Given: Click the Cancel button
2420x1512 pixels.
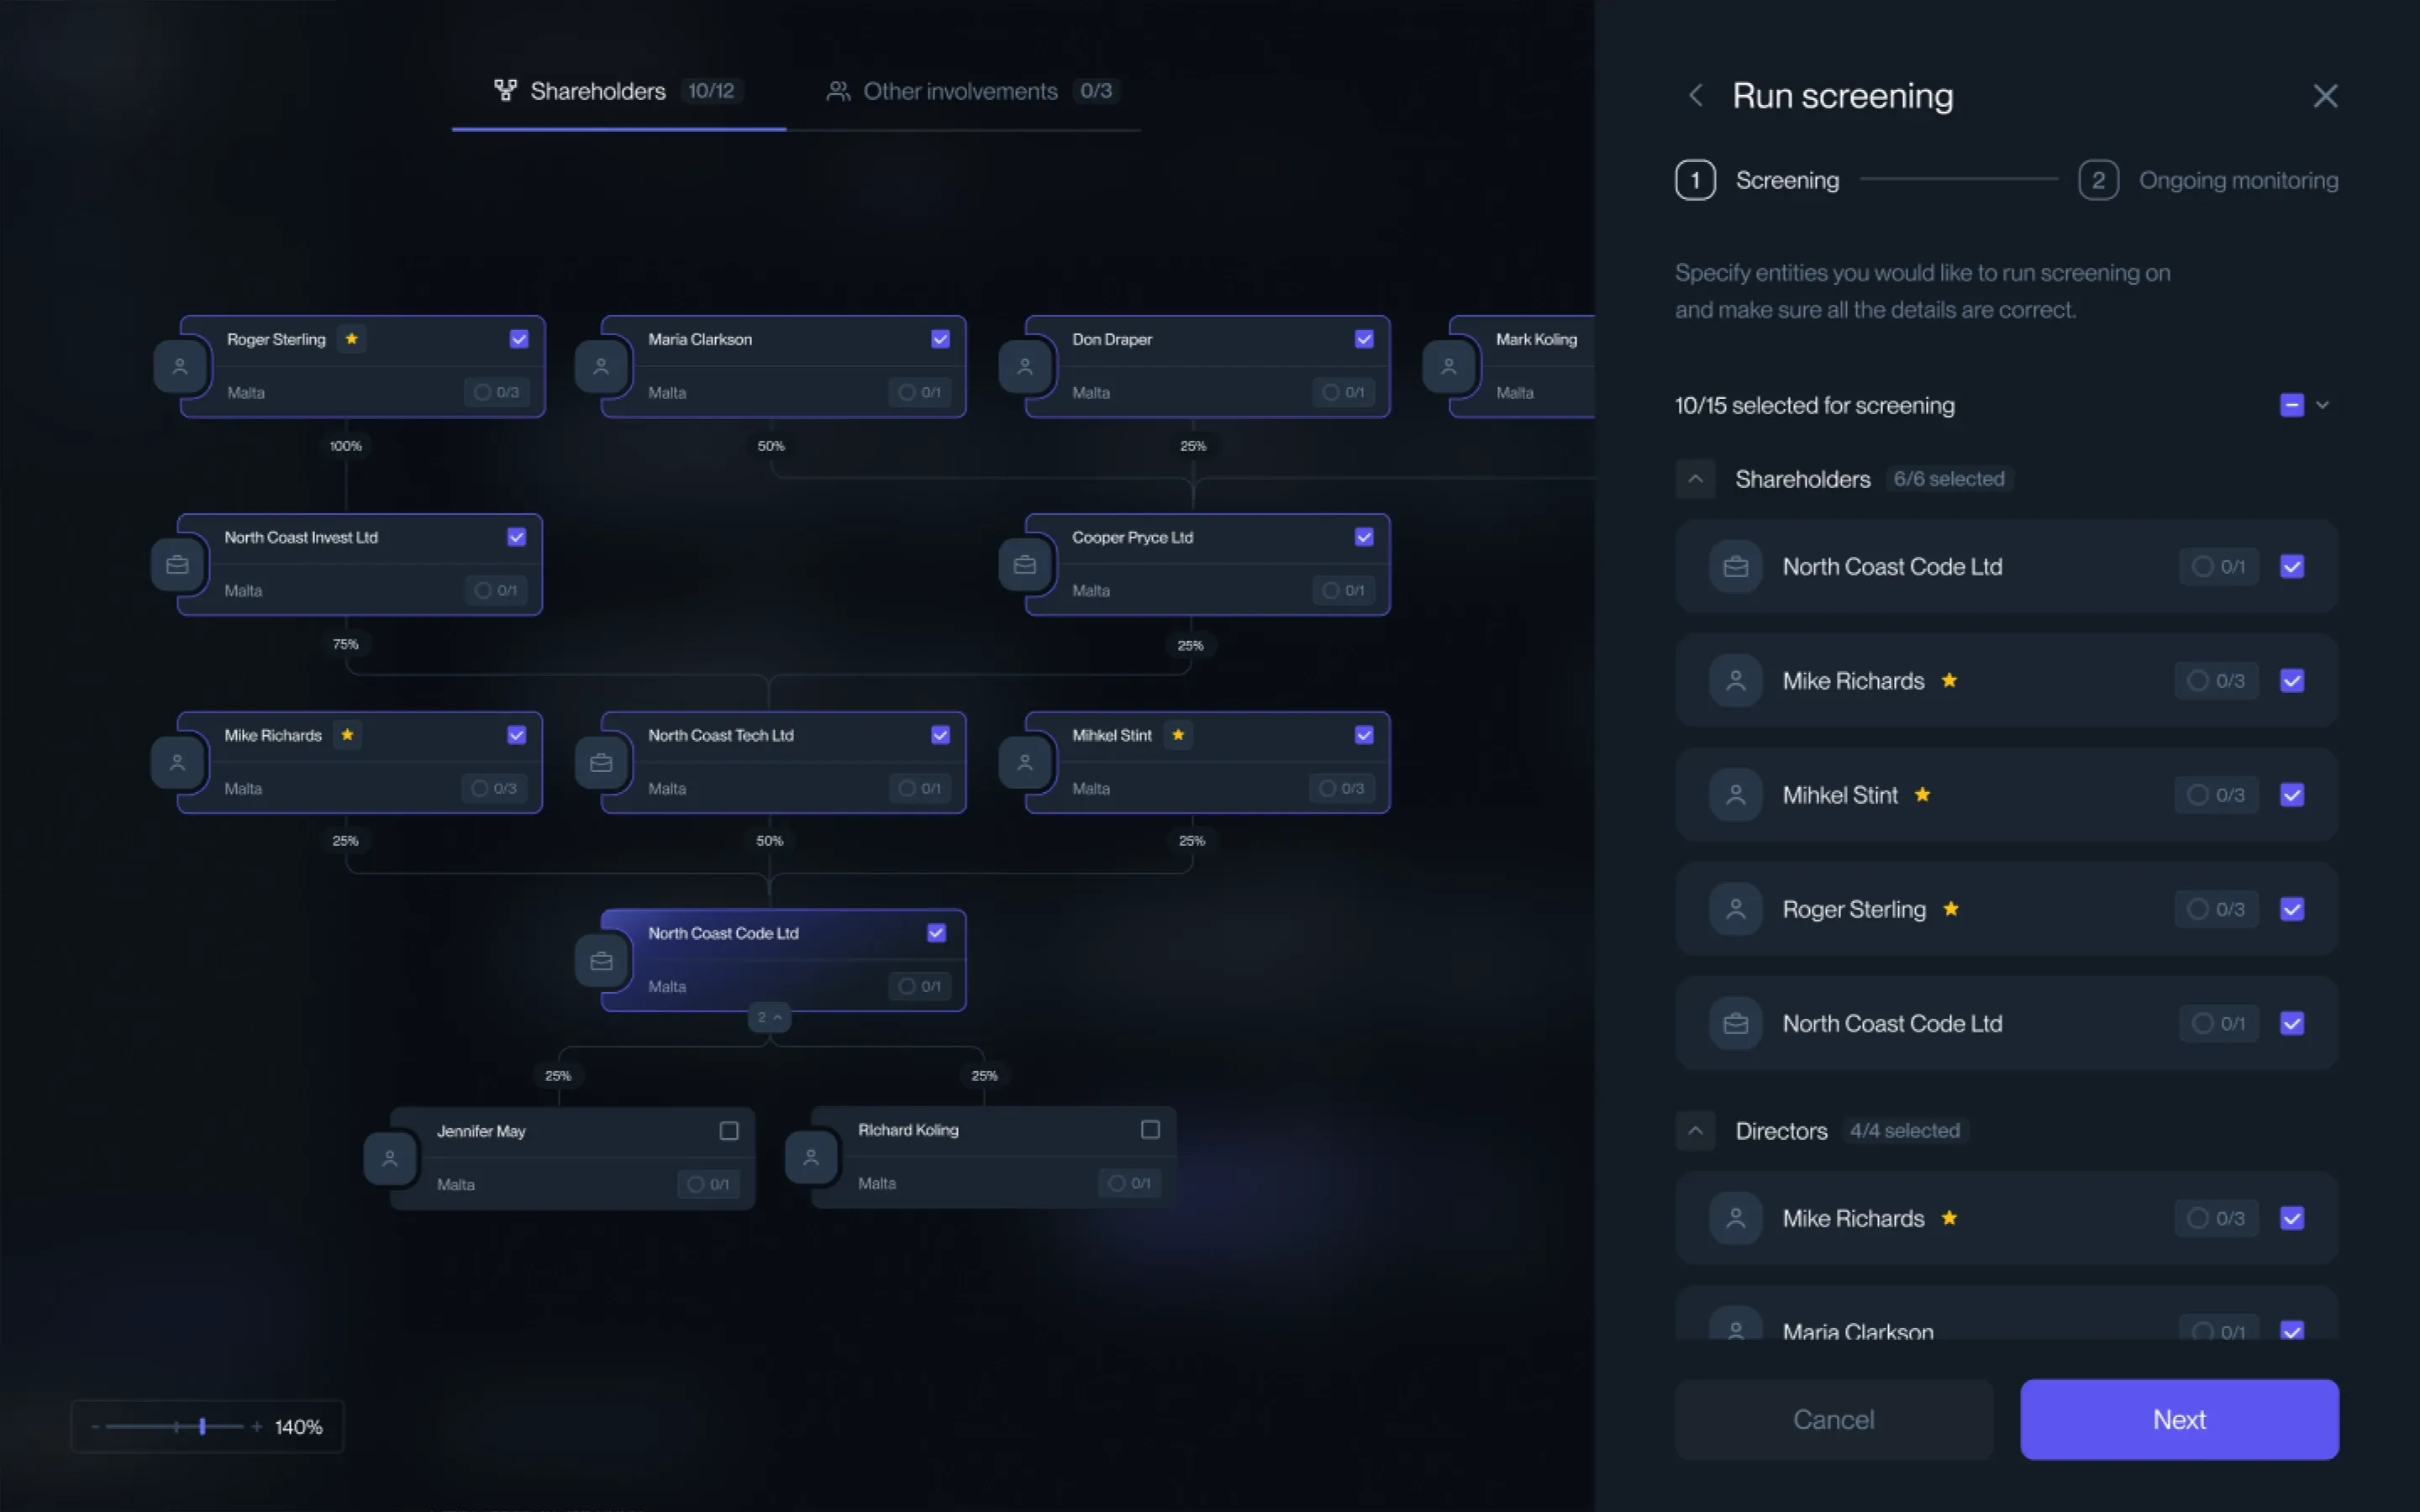Looking at the screenshot, I should [1833, 1419].
